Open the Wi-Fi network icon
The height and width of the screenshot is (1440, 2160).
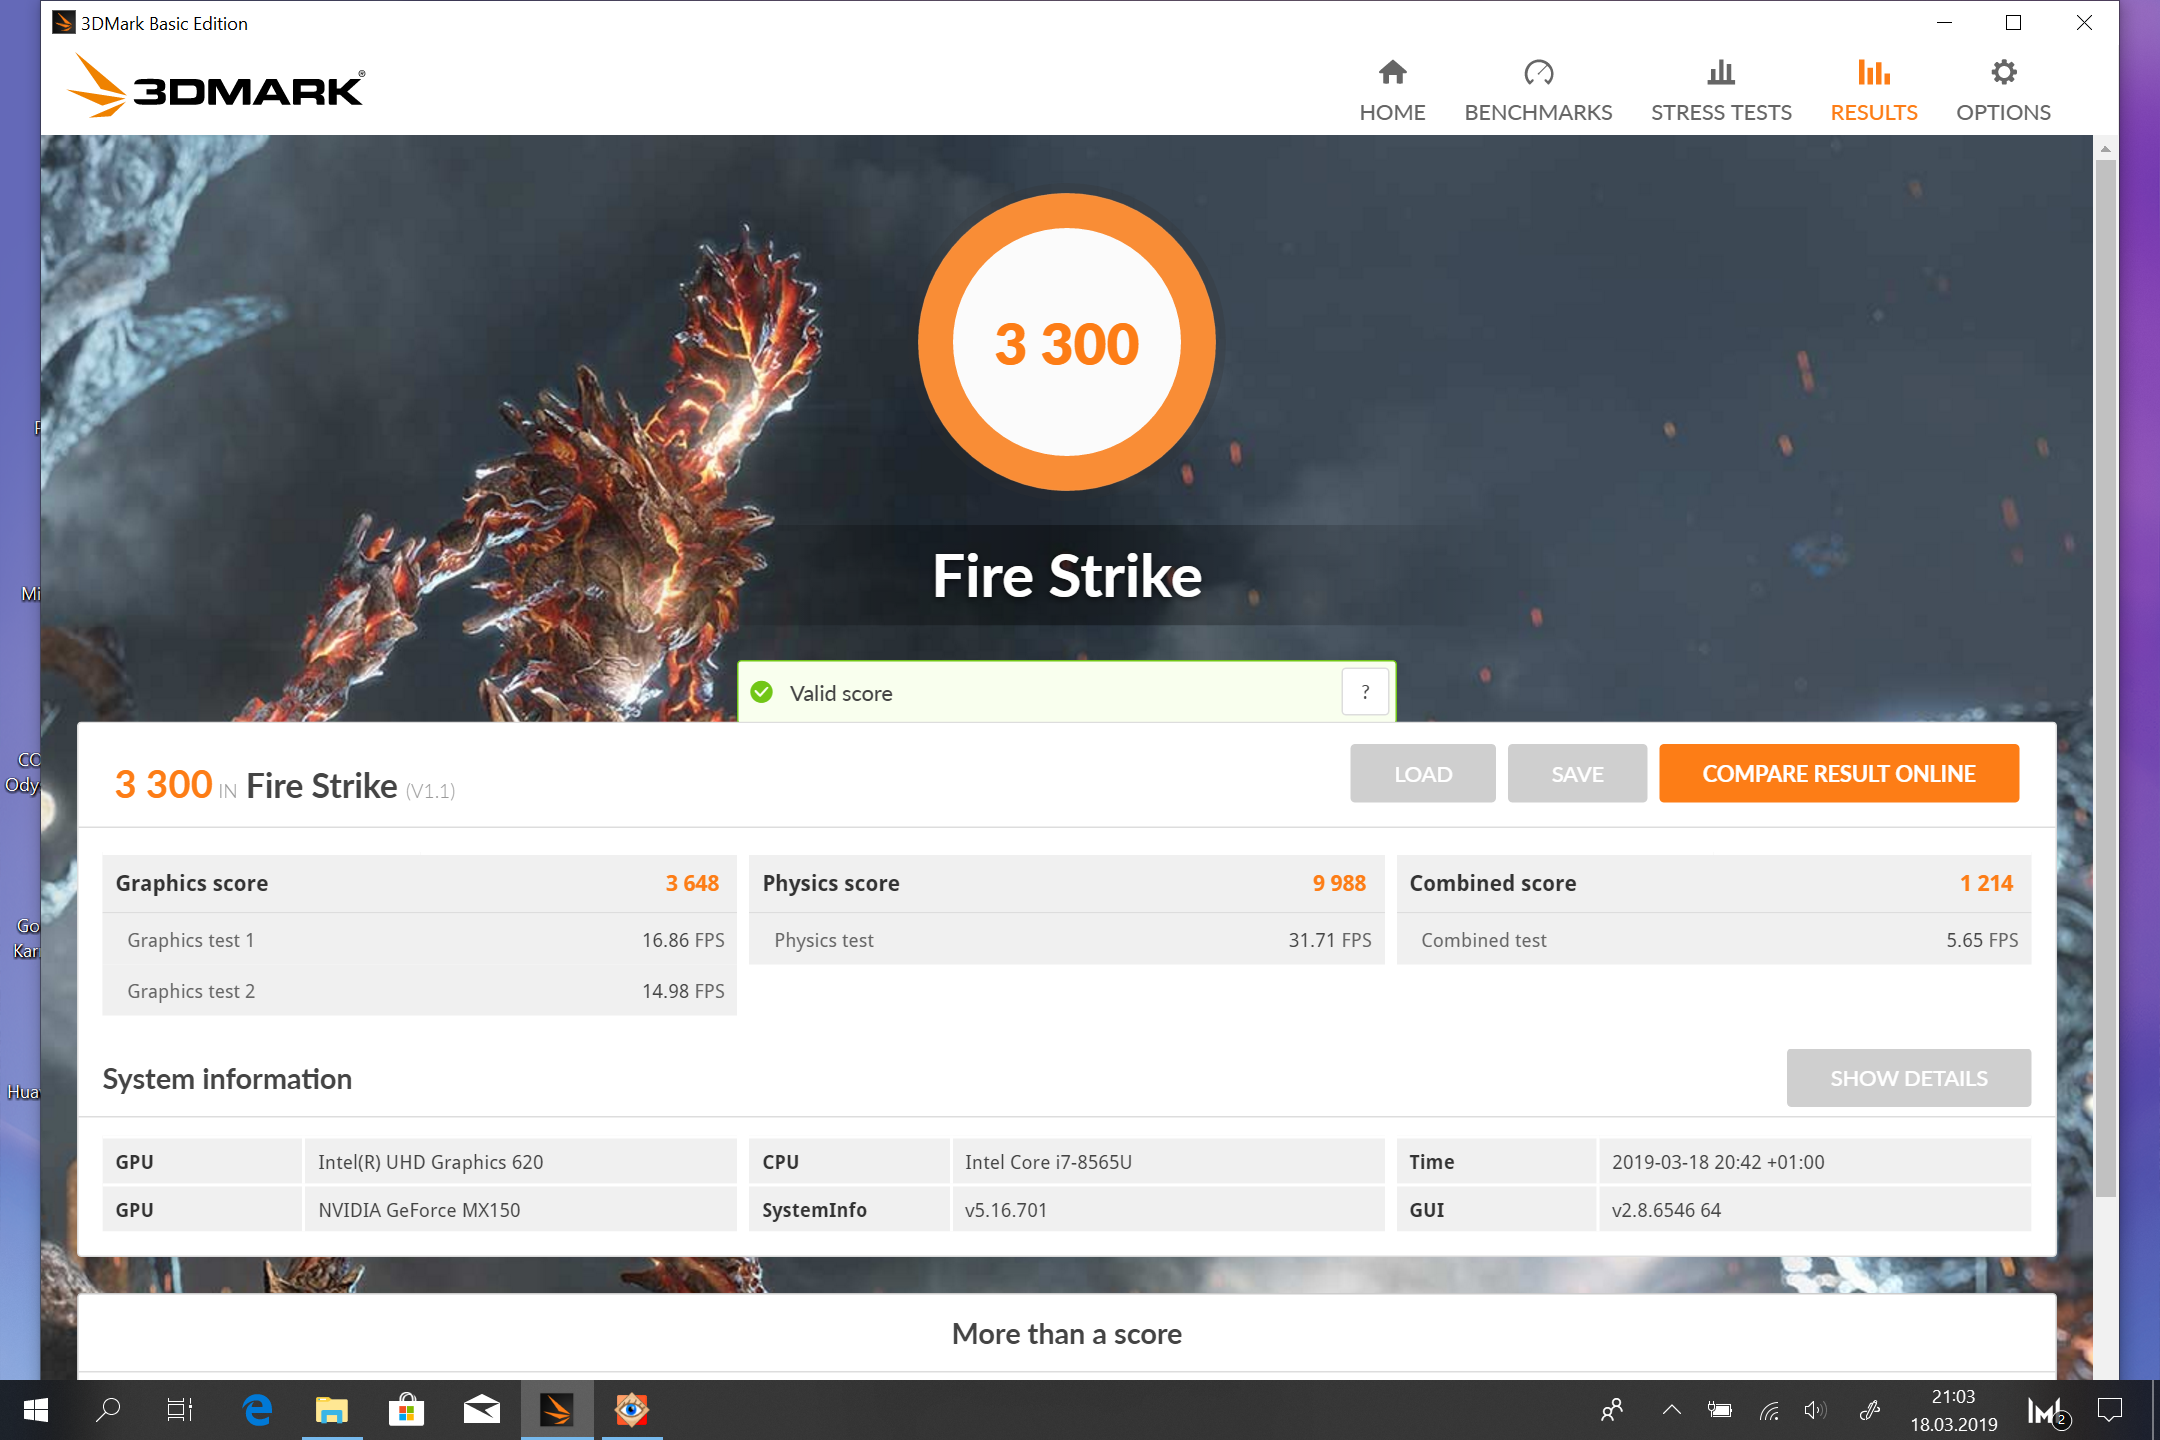point(1769,1410)
